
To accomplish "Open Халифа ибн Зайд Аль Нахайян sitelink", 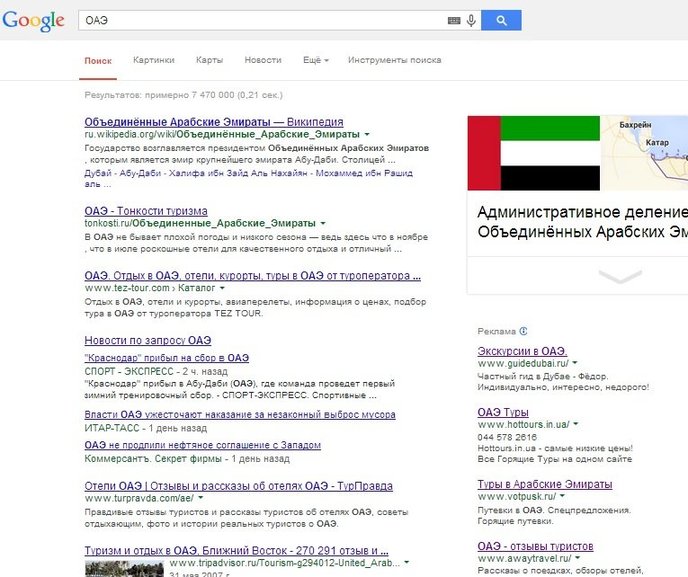I will (238, 173).
